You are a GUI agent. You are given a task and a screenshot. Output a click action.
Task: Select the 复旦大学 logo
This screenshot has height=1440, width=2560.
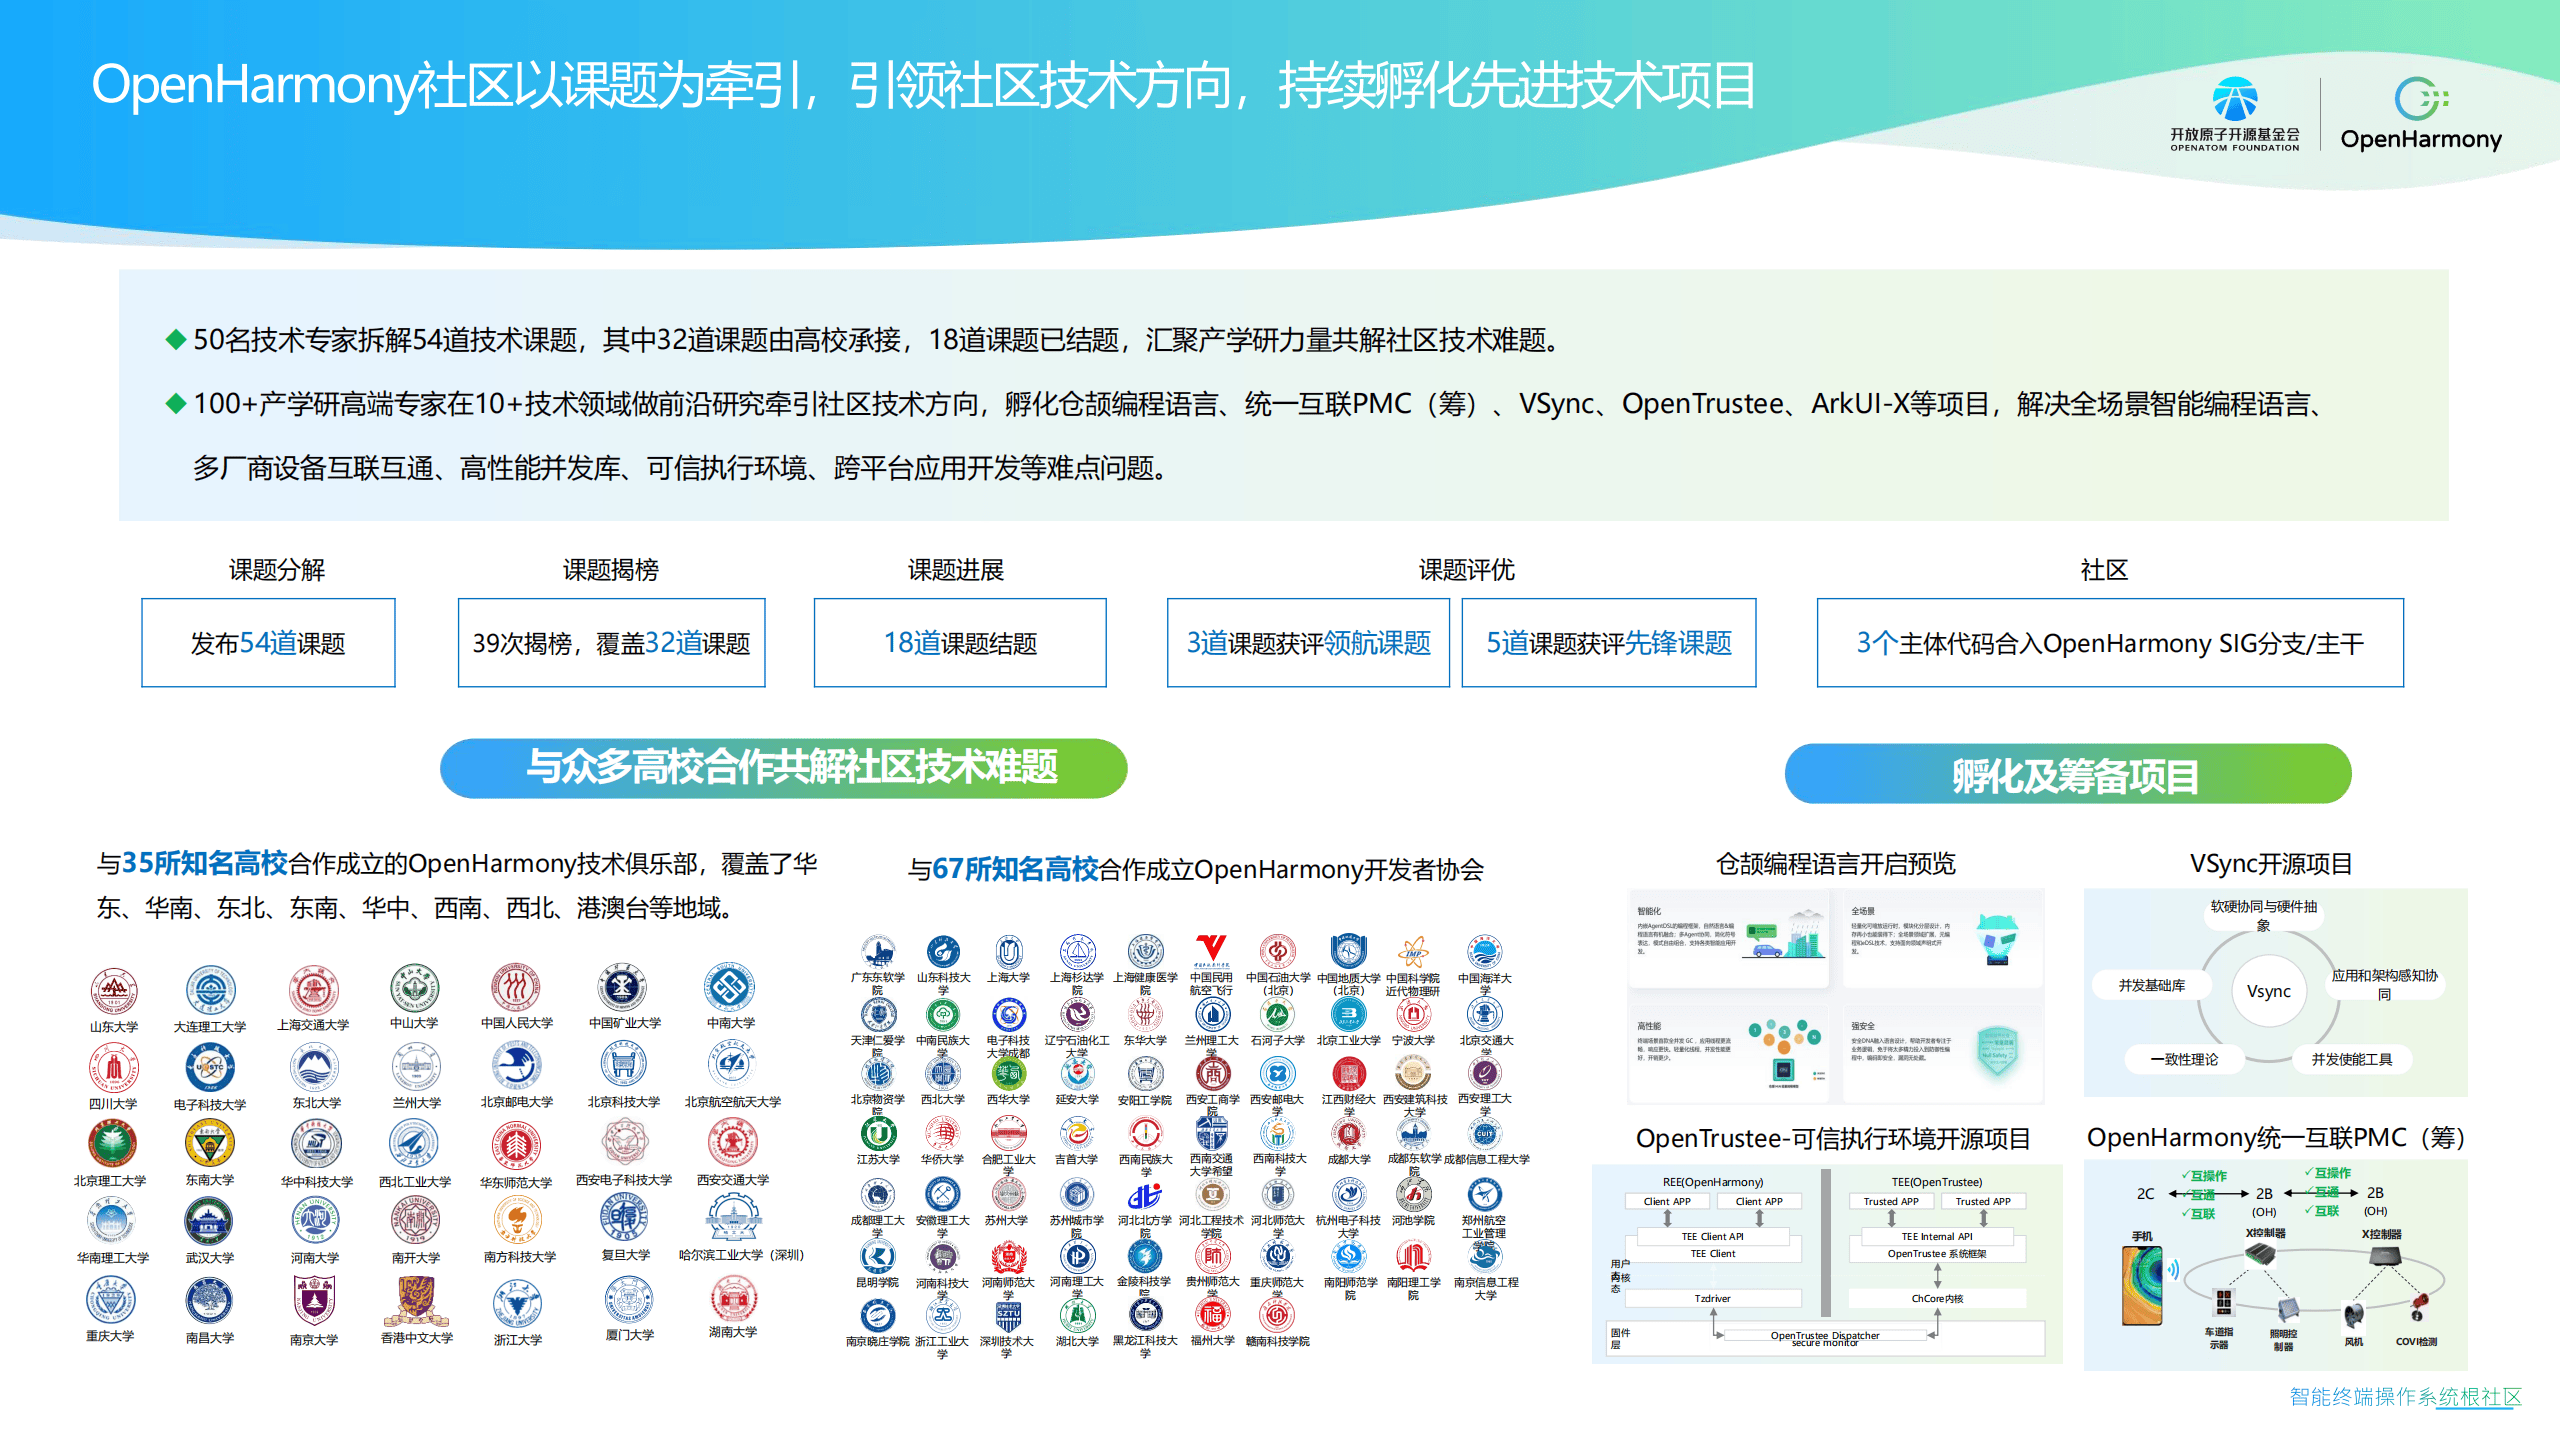626,1219
